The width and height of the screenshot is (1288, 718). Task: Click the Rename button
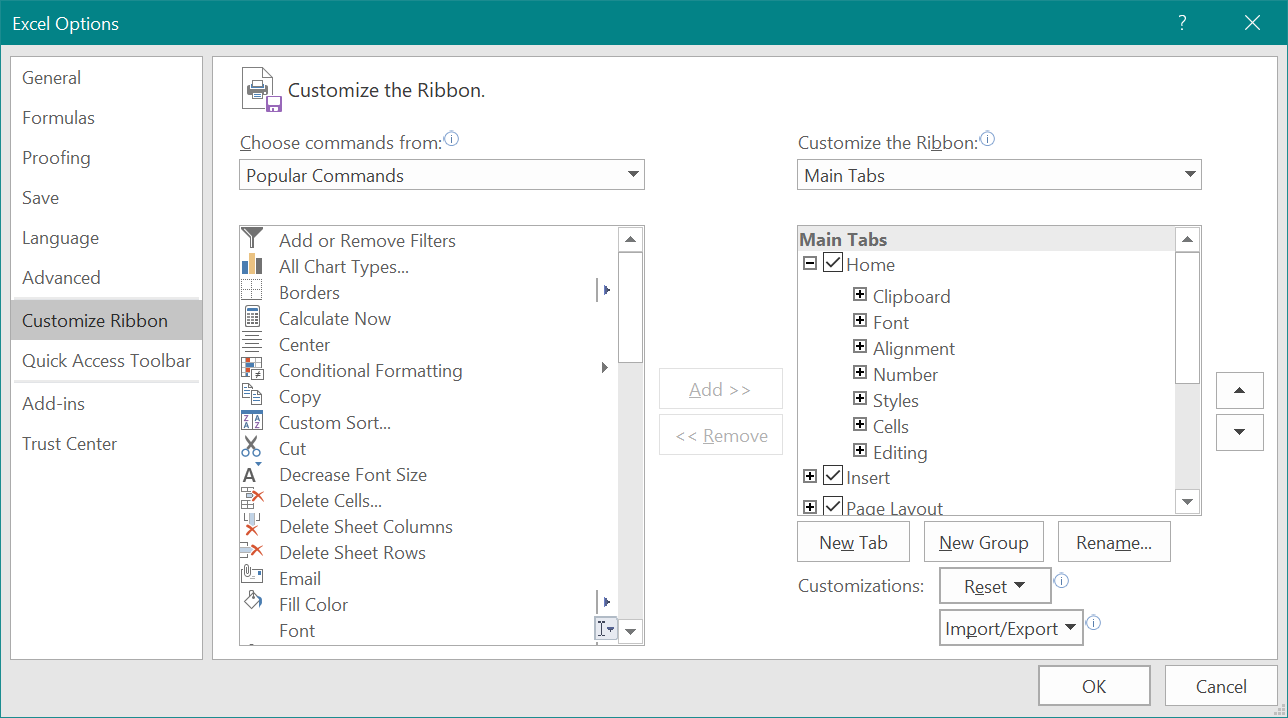[x=1114, y=541]
